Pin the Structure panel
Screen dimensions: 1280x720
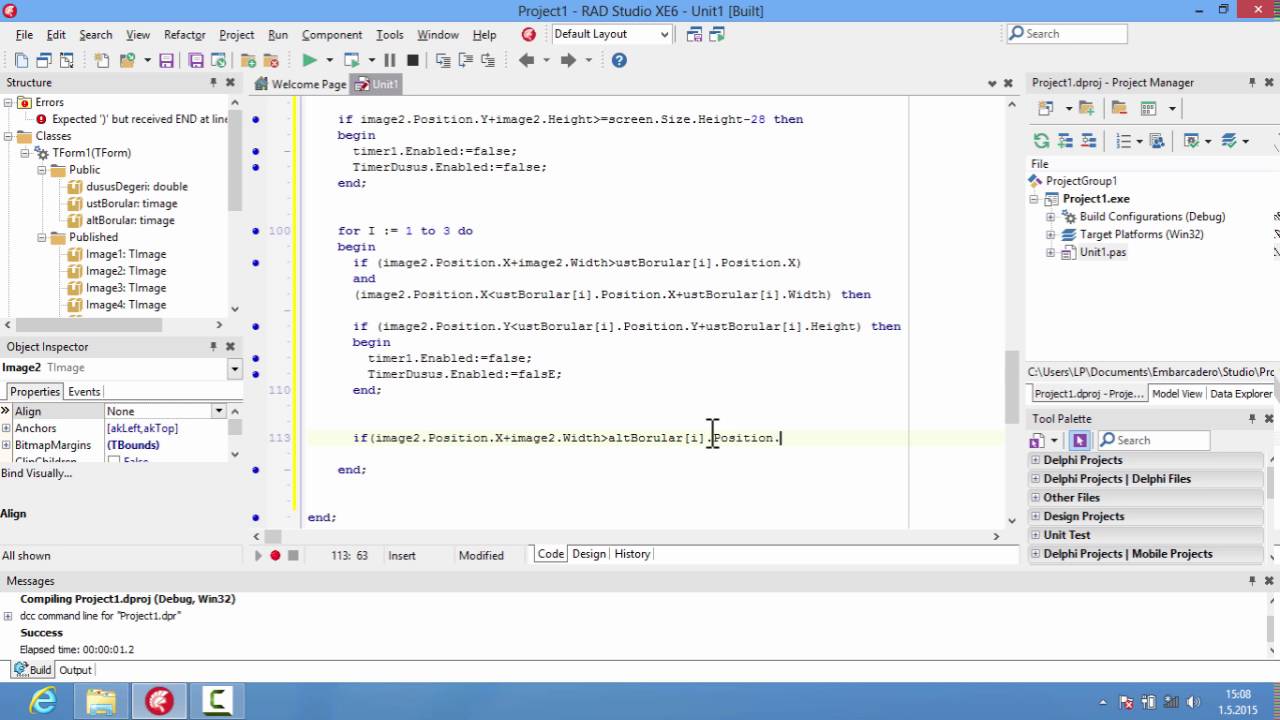coord(213,82)
